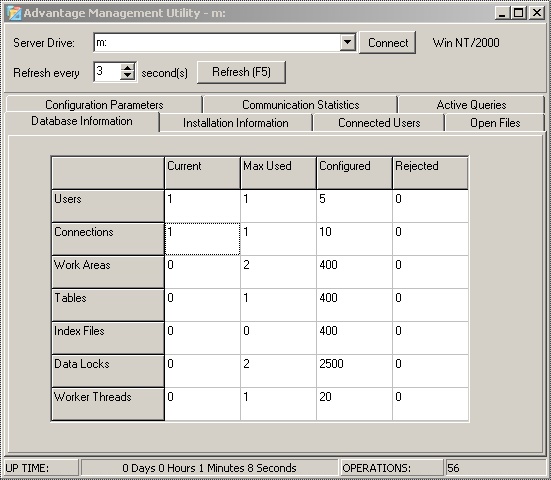Select the Connections row header

pyautogui.click(x=108, y=239)
